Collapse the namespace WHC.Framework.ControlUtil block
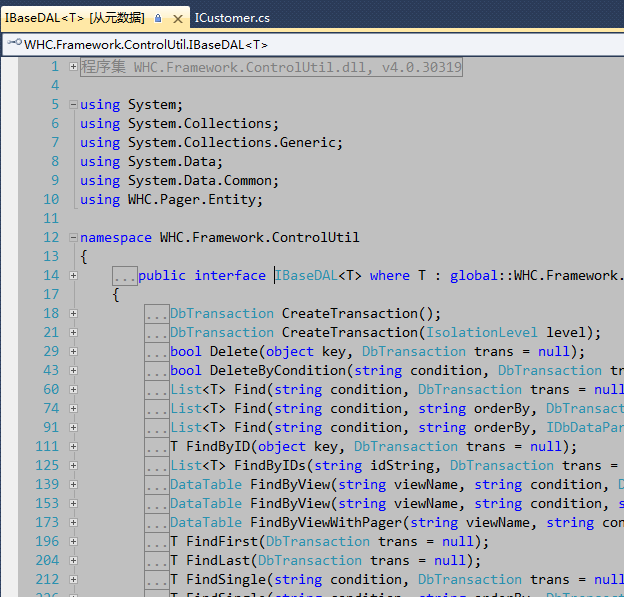 coord(73,238)
